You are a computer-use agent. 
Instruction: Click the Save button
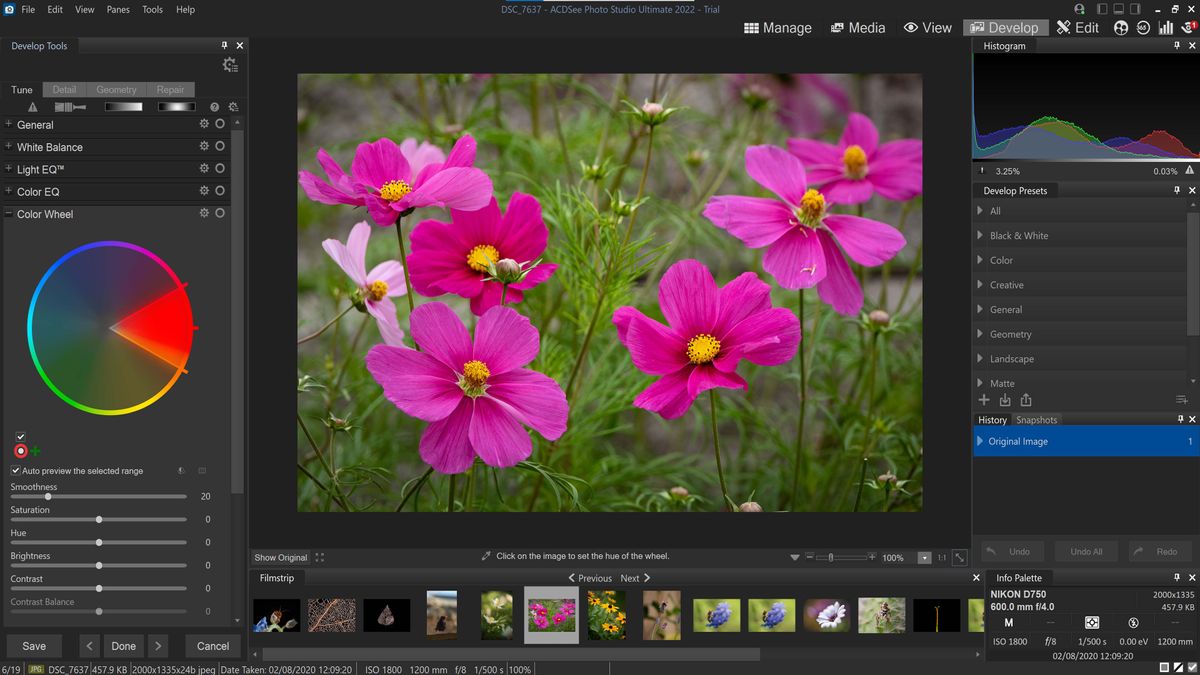coord(33,646)
